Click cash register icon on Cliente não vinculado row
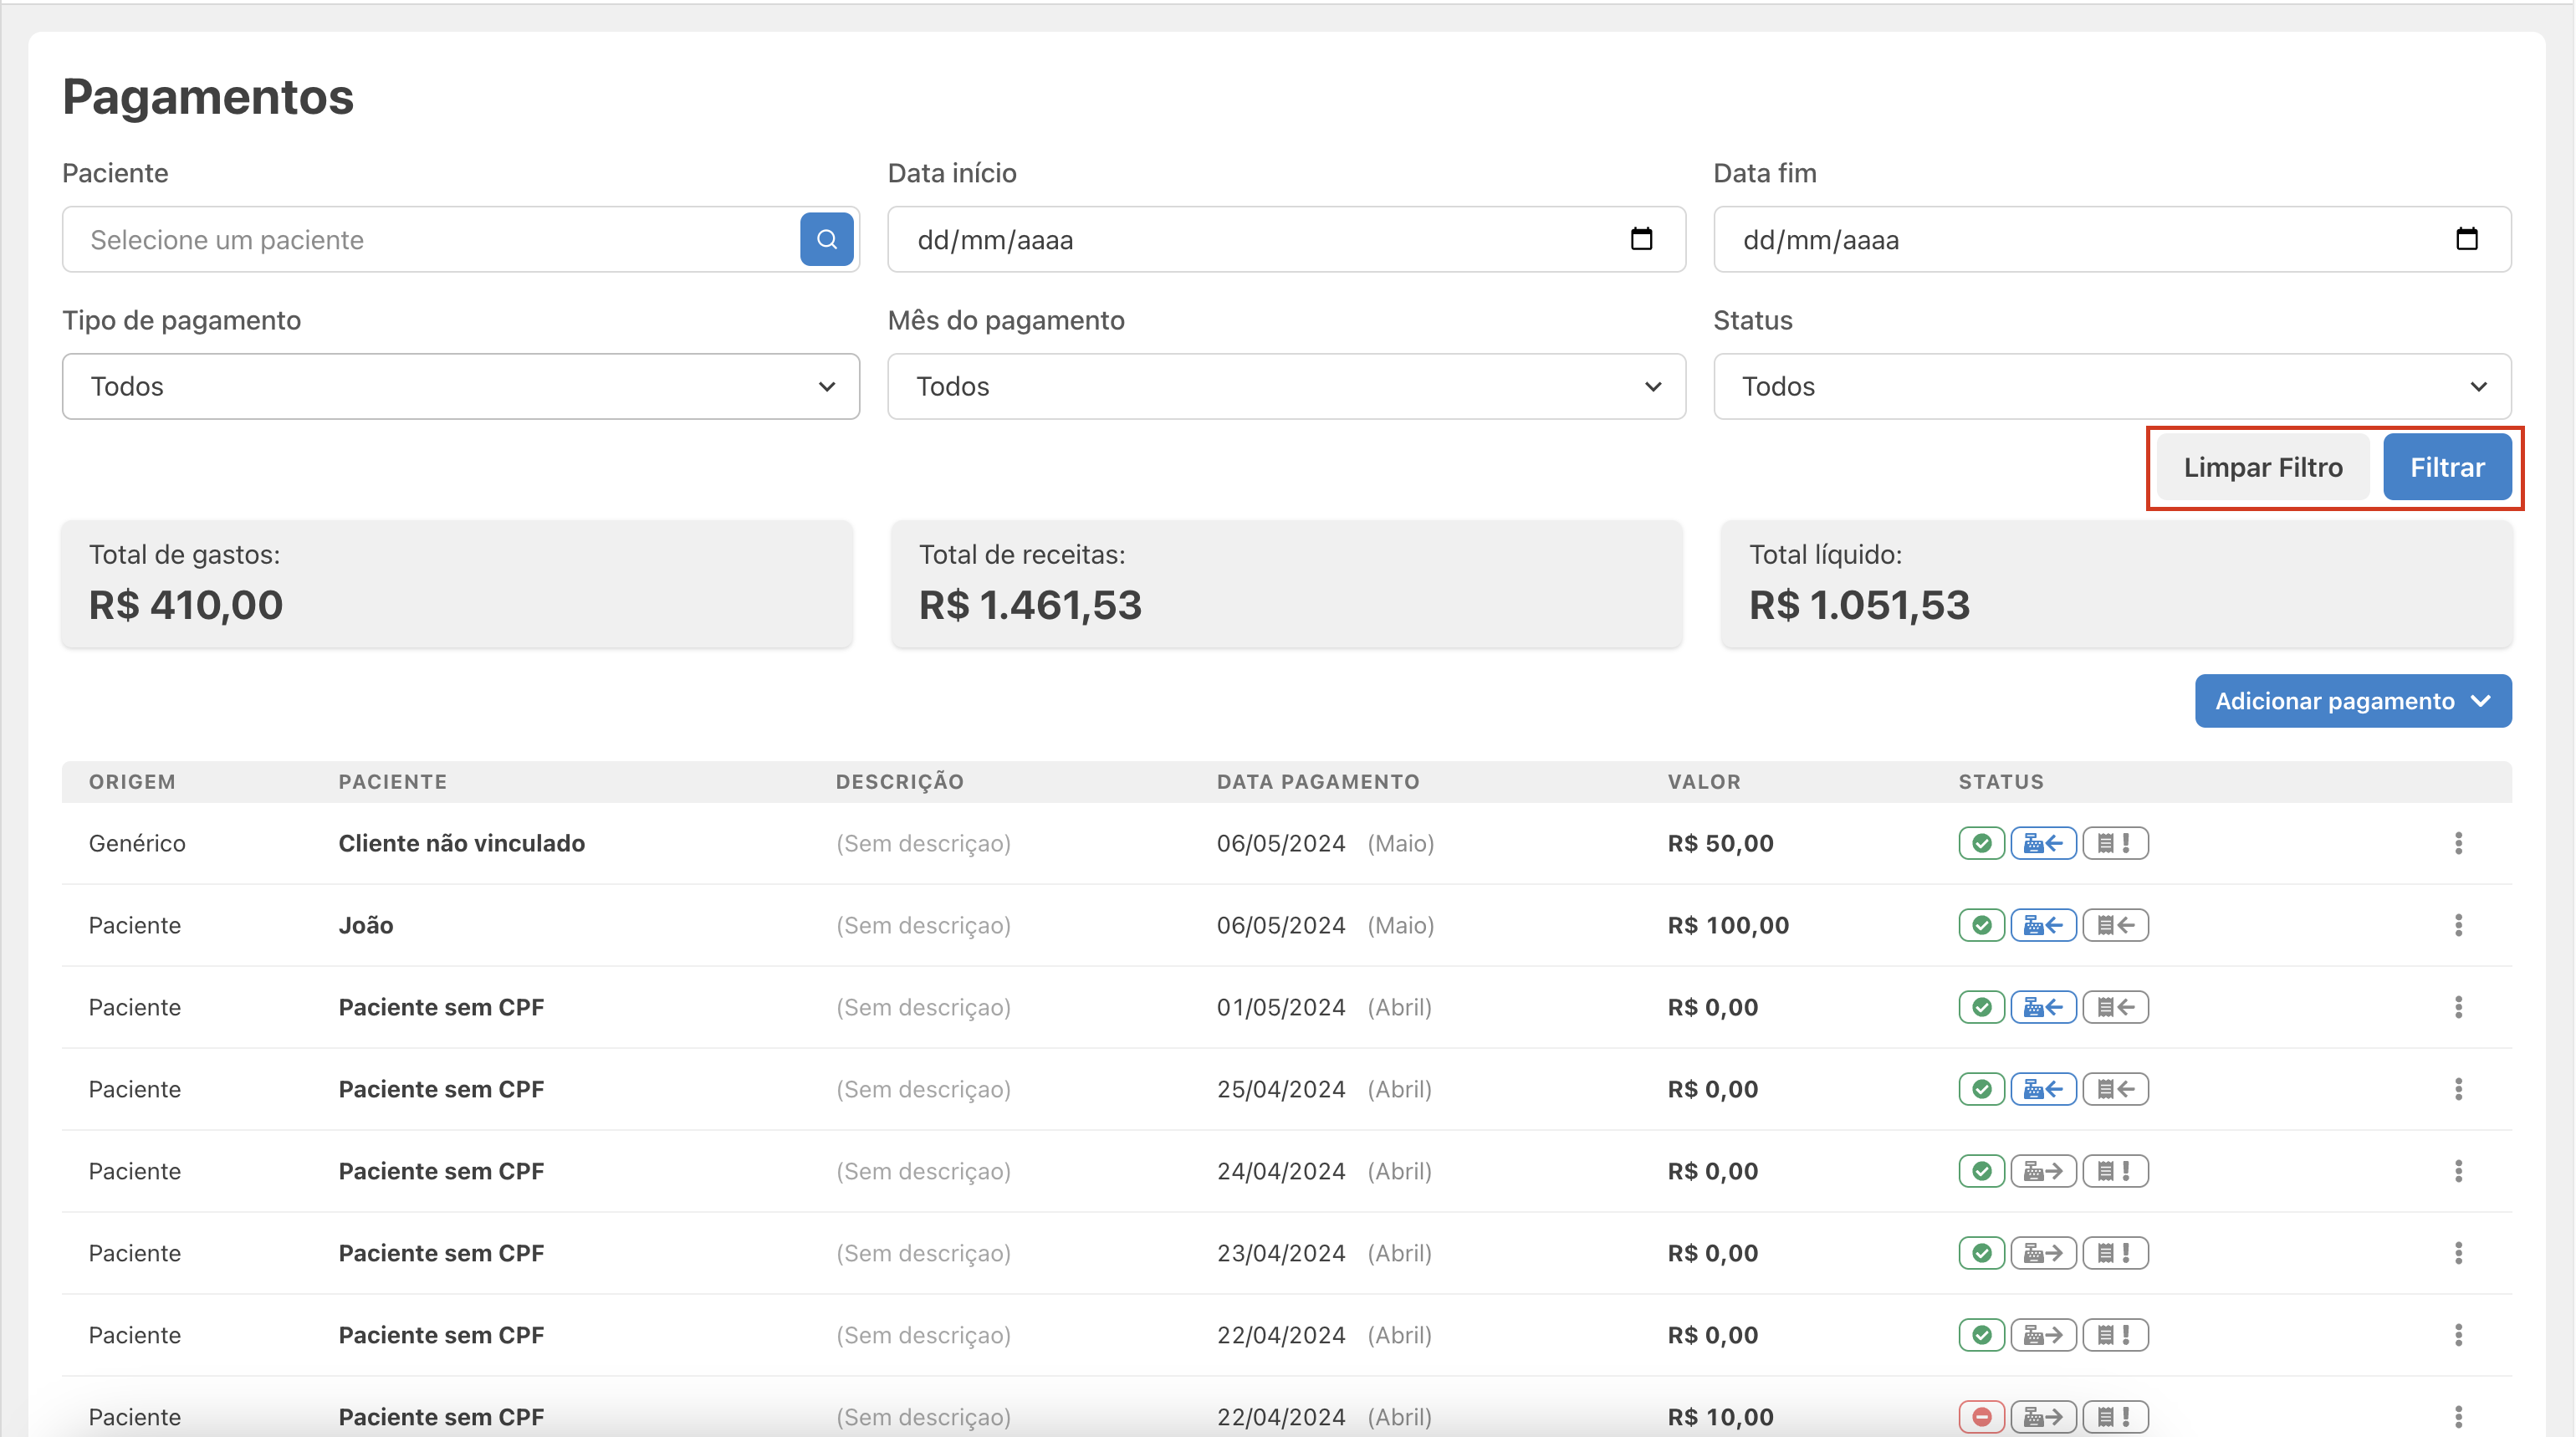The width and height of the screenshot is (2576, 1437). pos(2043,843)
